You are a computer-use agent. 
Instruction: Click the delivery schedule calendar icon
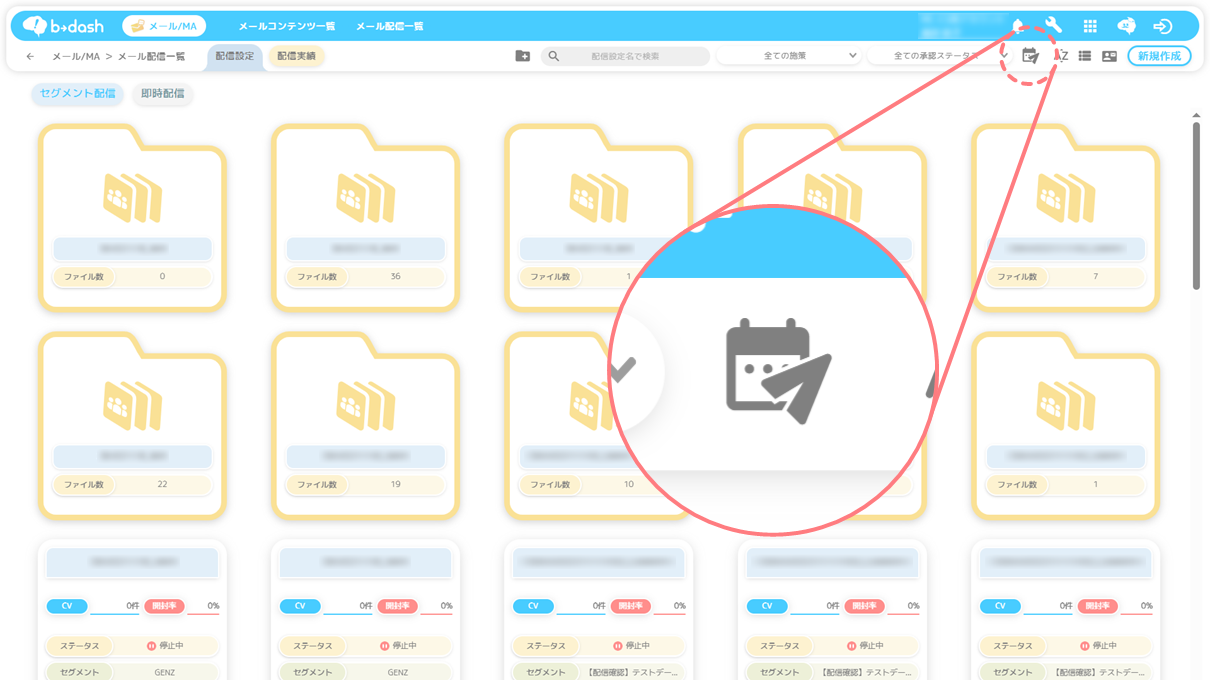pos(1030,56)
